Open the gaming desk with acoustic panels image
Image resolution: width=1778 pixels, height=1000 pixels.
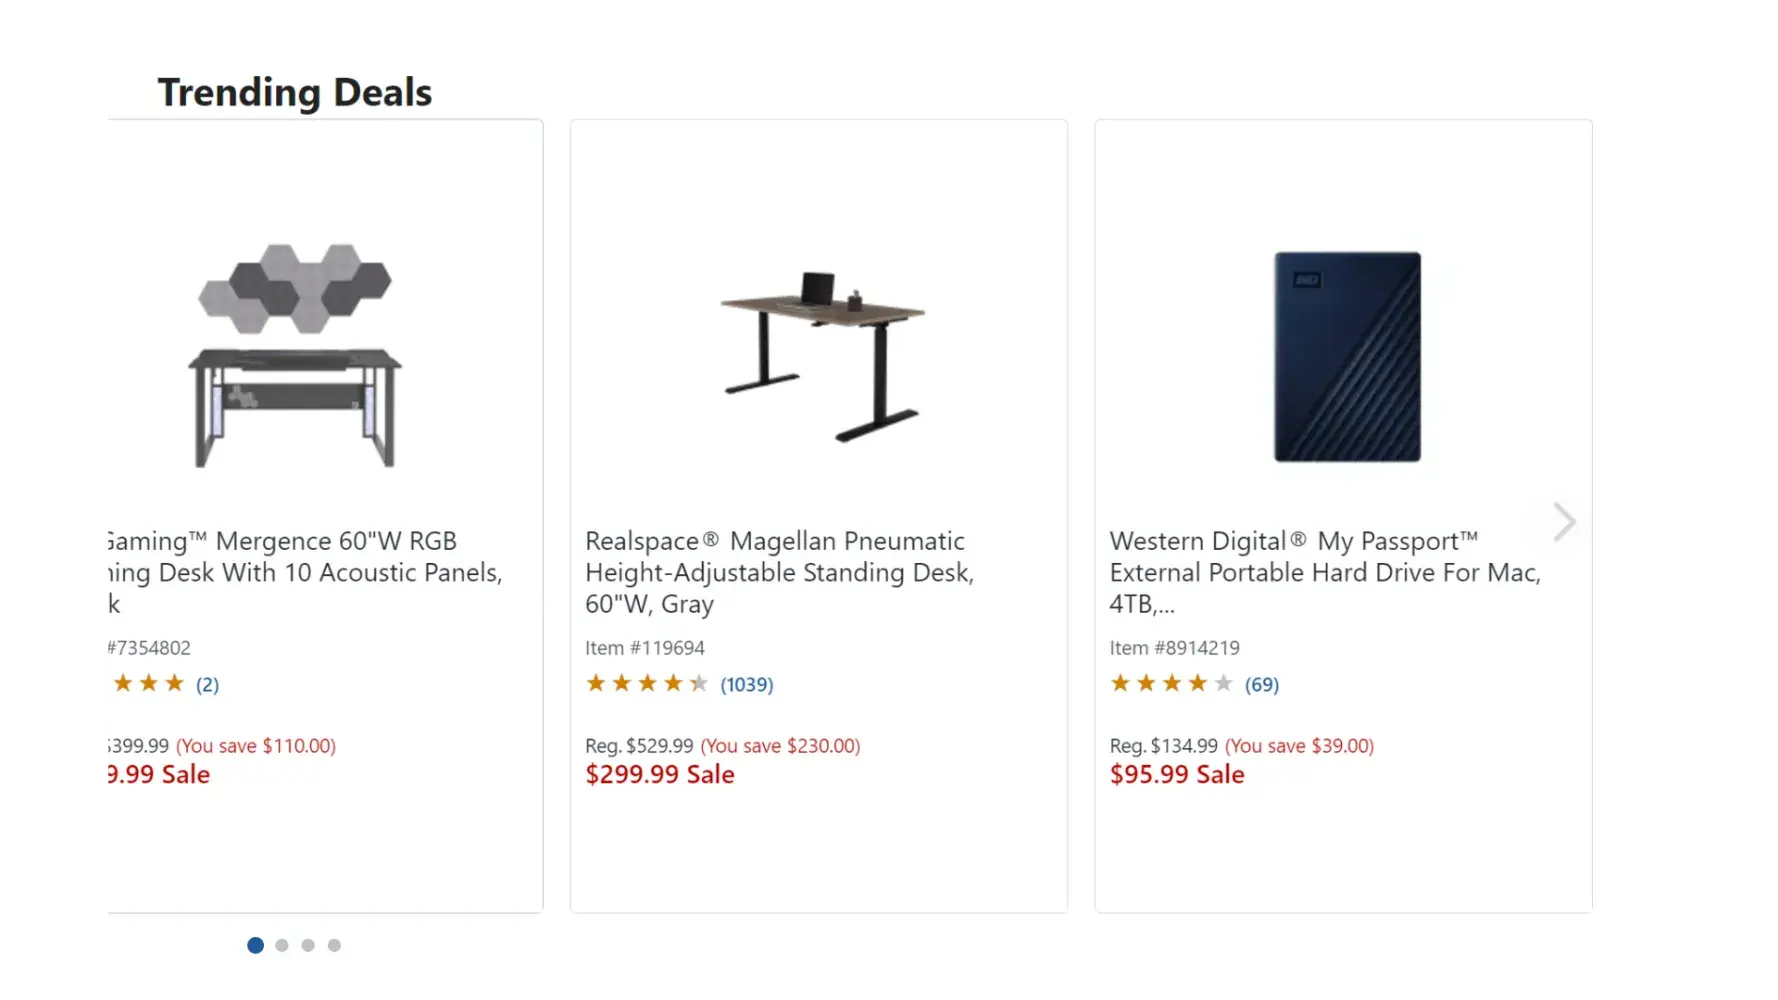coord(296,355)
